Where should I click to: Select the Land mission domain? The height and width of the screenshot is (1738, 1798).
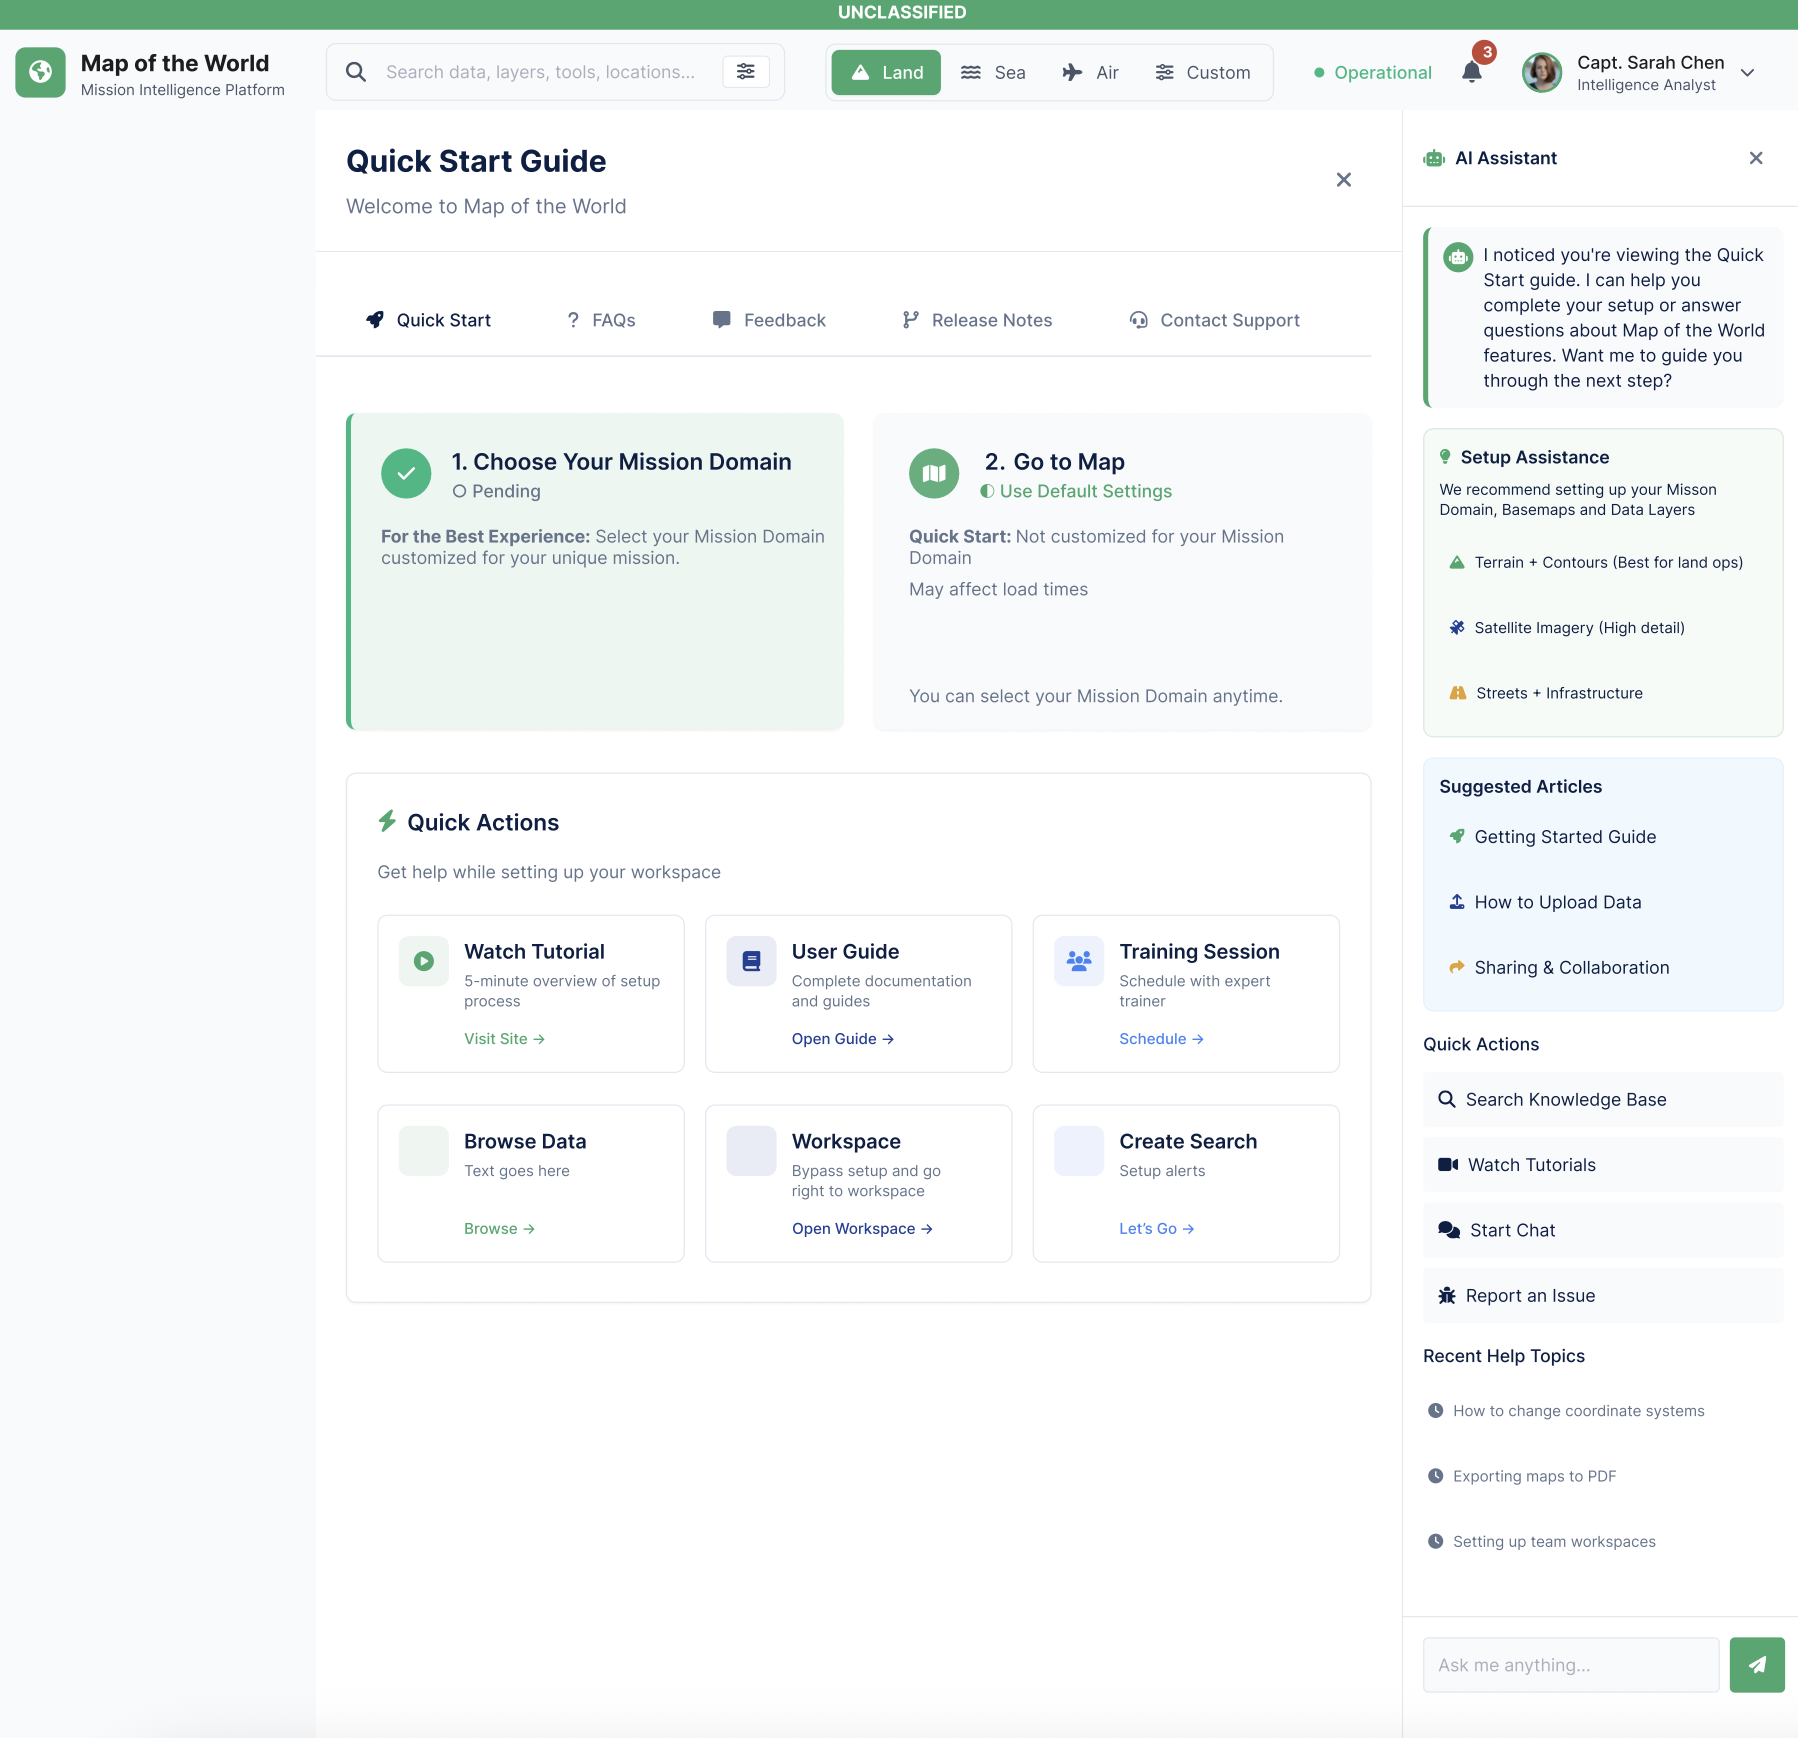886,72
